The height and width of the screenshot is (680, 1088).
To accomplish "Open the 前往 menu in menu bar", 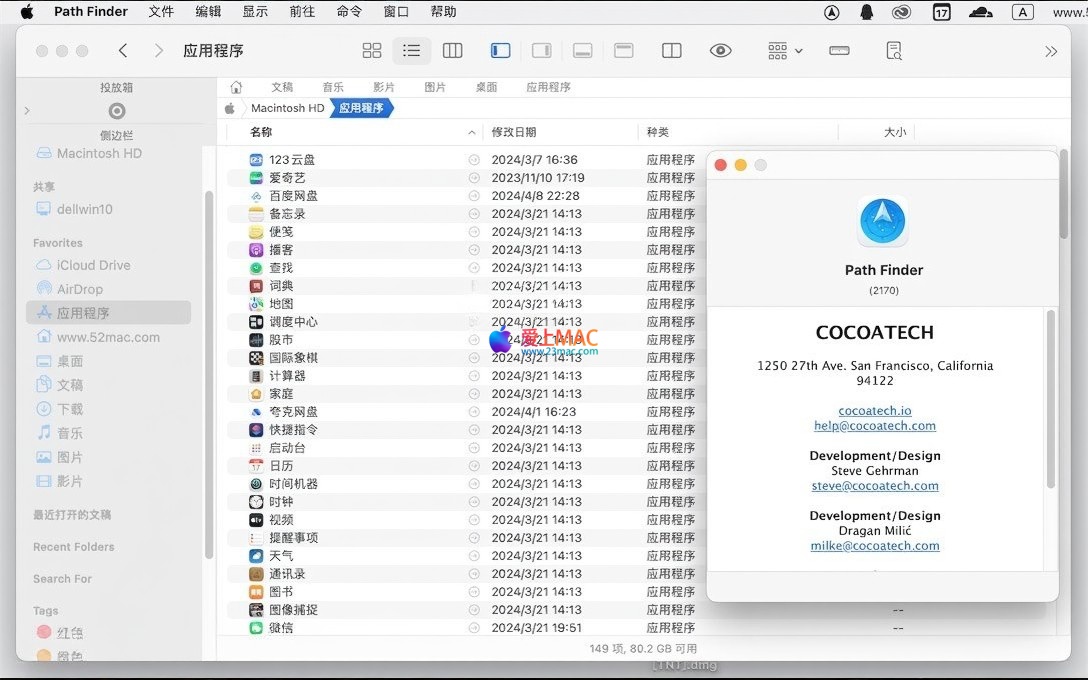I will (x=302, y=12).
